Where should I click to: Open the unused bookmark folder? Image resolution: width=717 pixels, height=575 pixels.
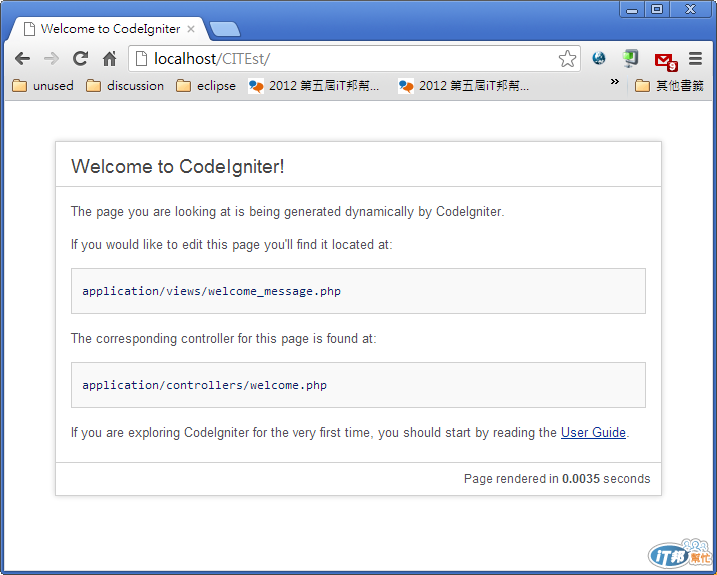43,86
